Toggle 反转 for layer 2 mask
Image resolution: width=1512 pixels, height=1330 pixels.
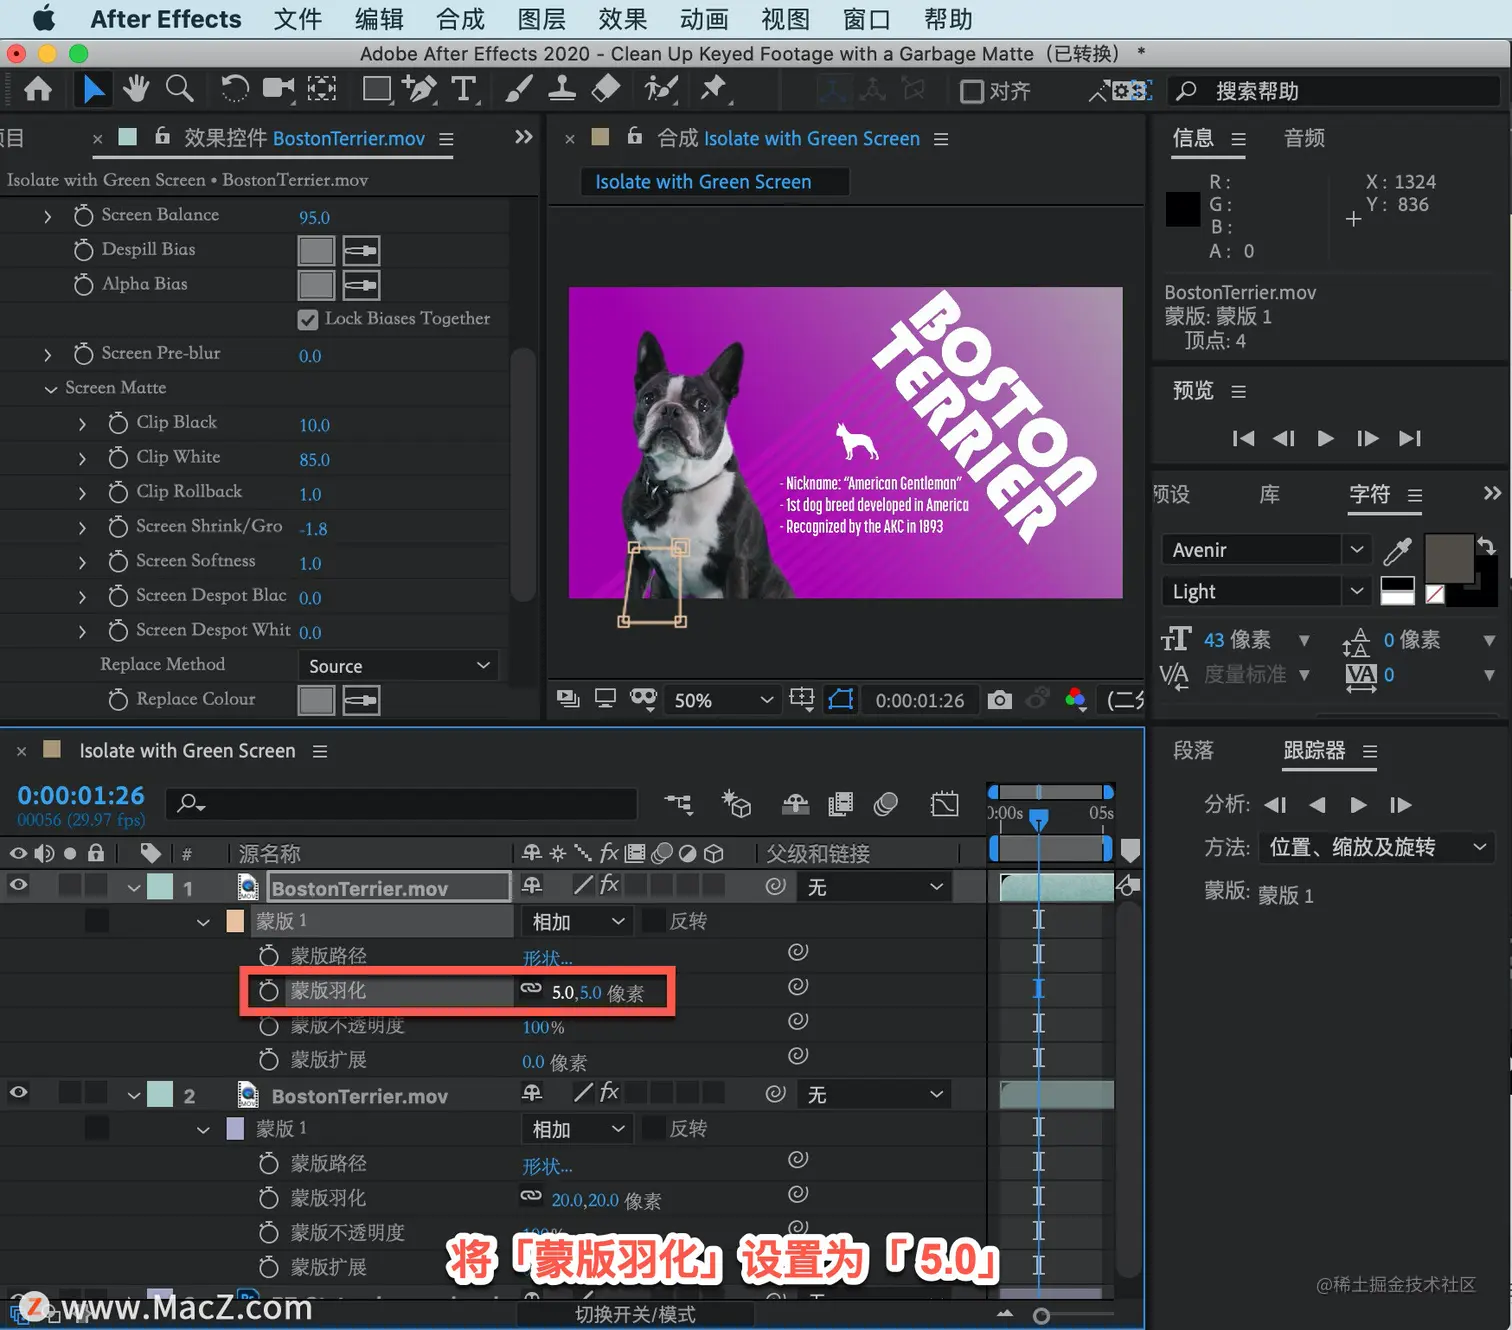654,1128
